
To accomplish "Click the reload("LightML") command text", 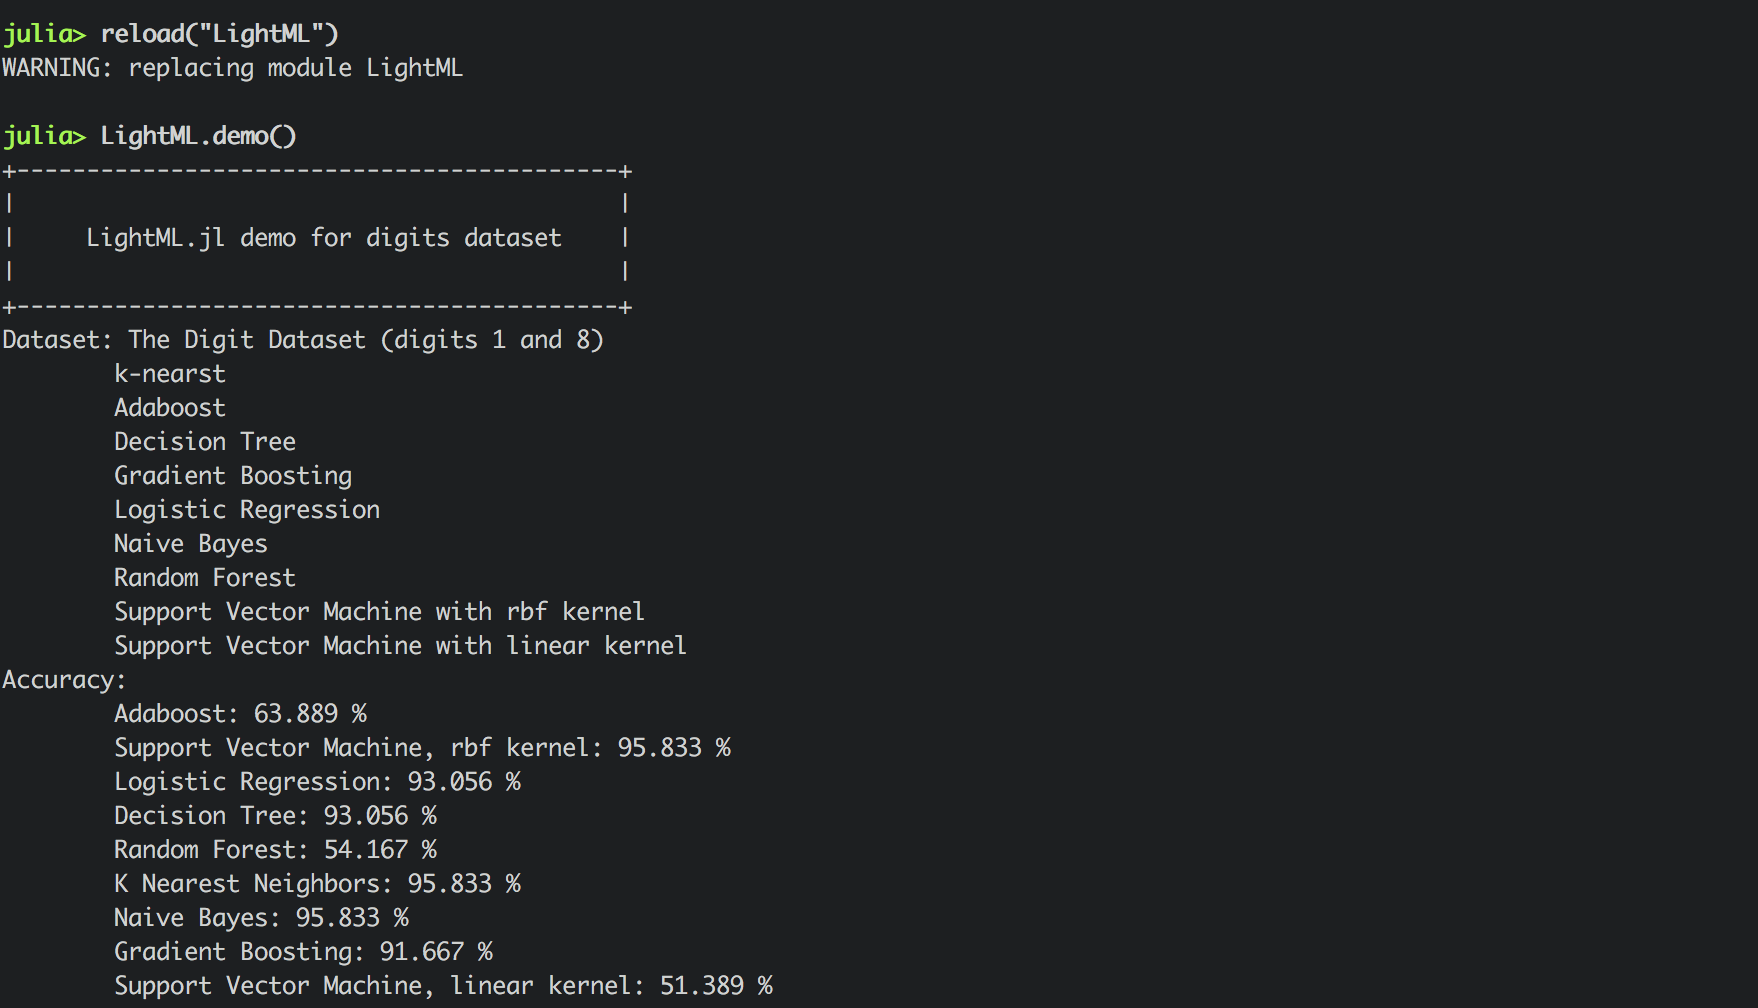I will [x=220, y=34].
